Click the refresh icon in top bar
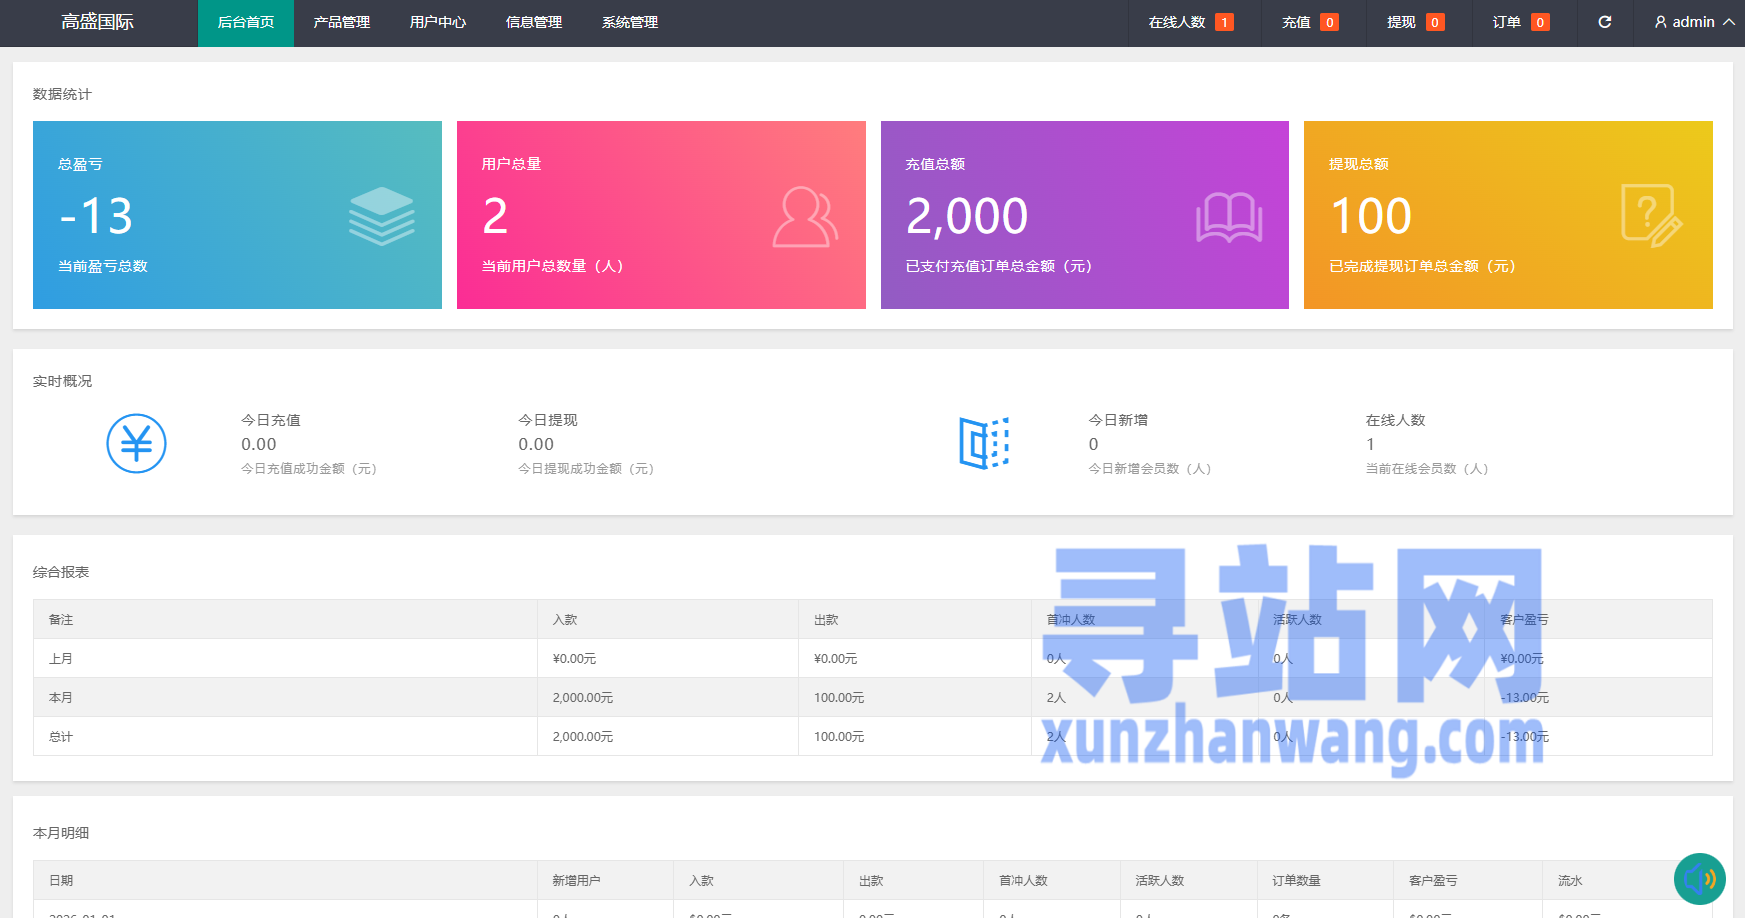The height and width of the screenshot is (918, 1745). [1604, 22]
